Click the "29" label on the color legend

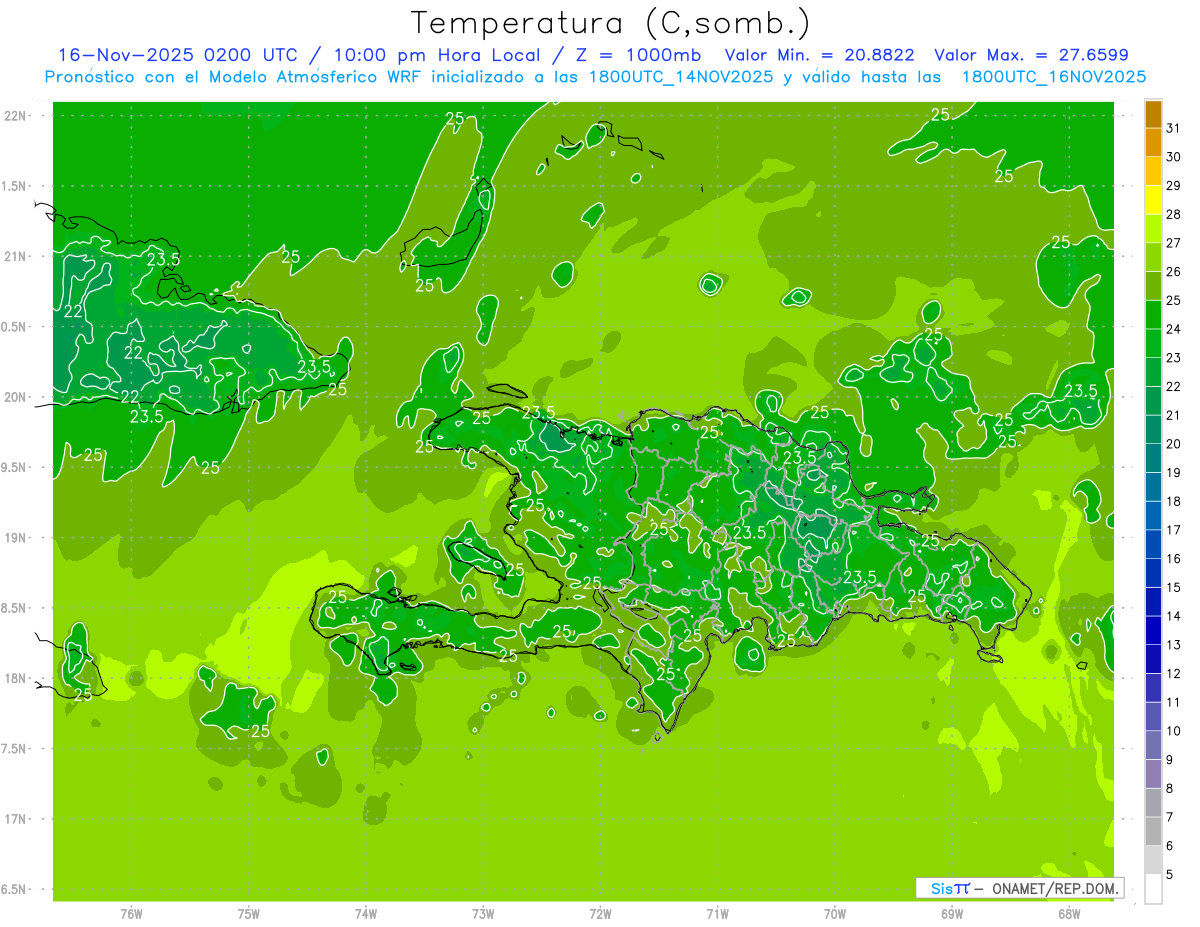(x=1173, y=185)
